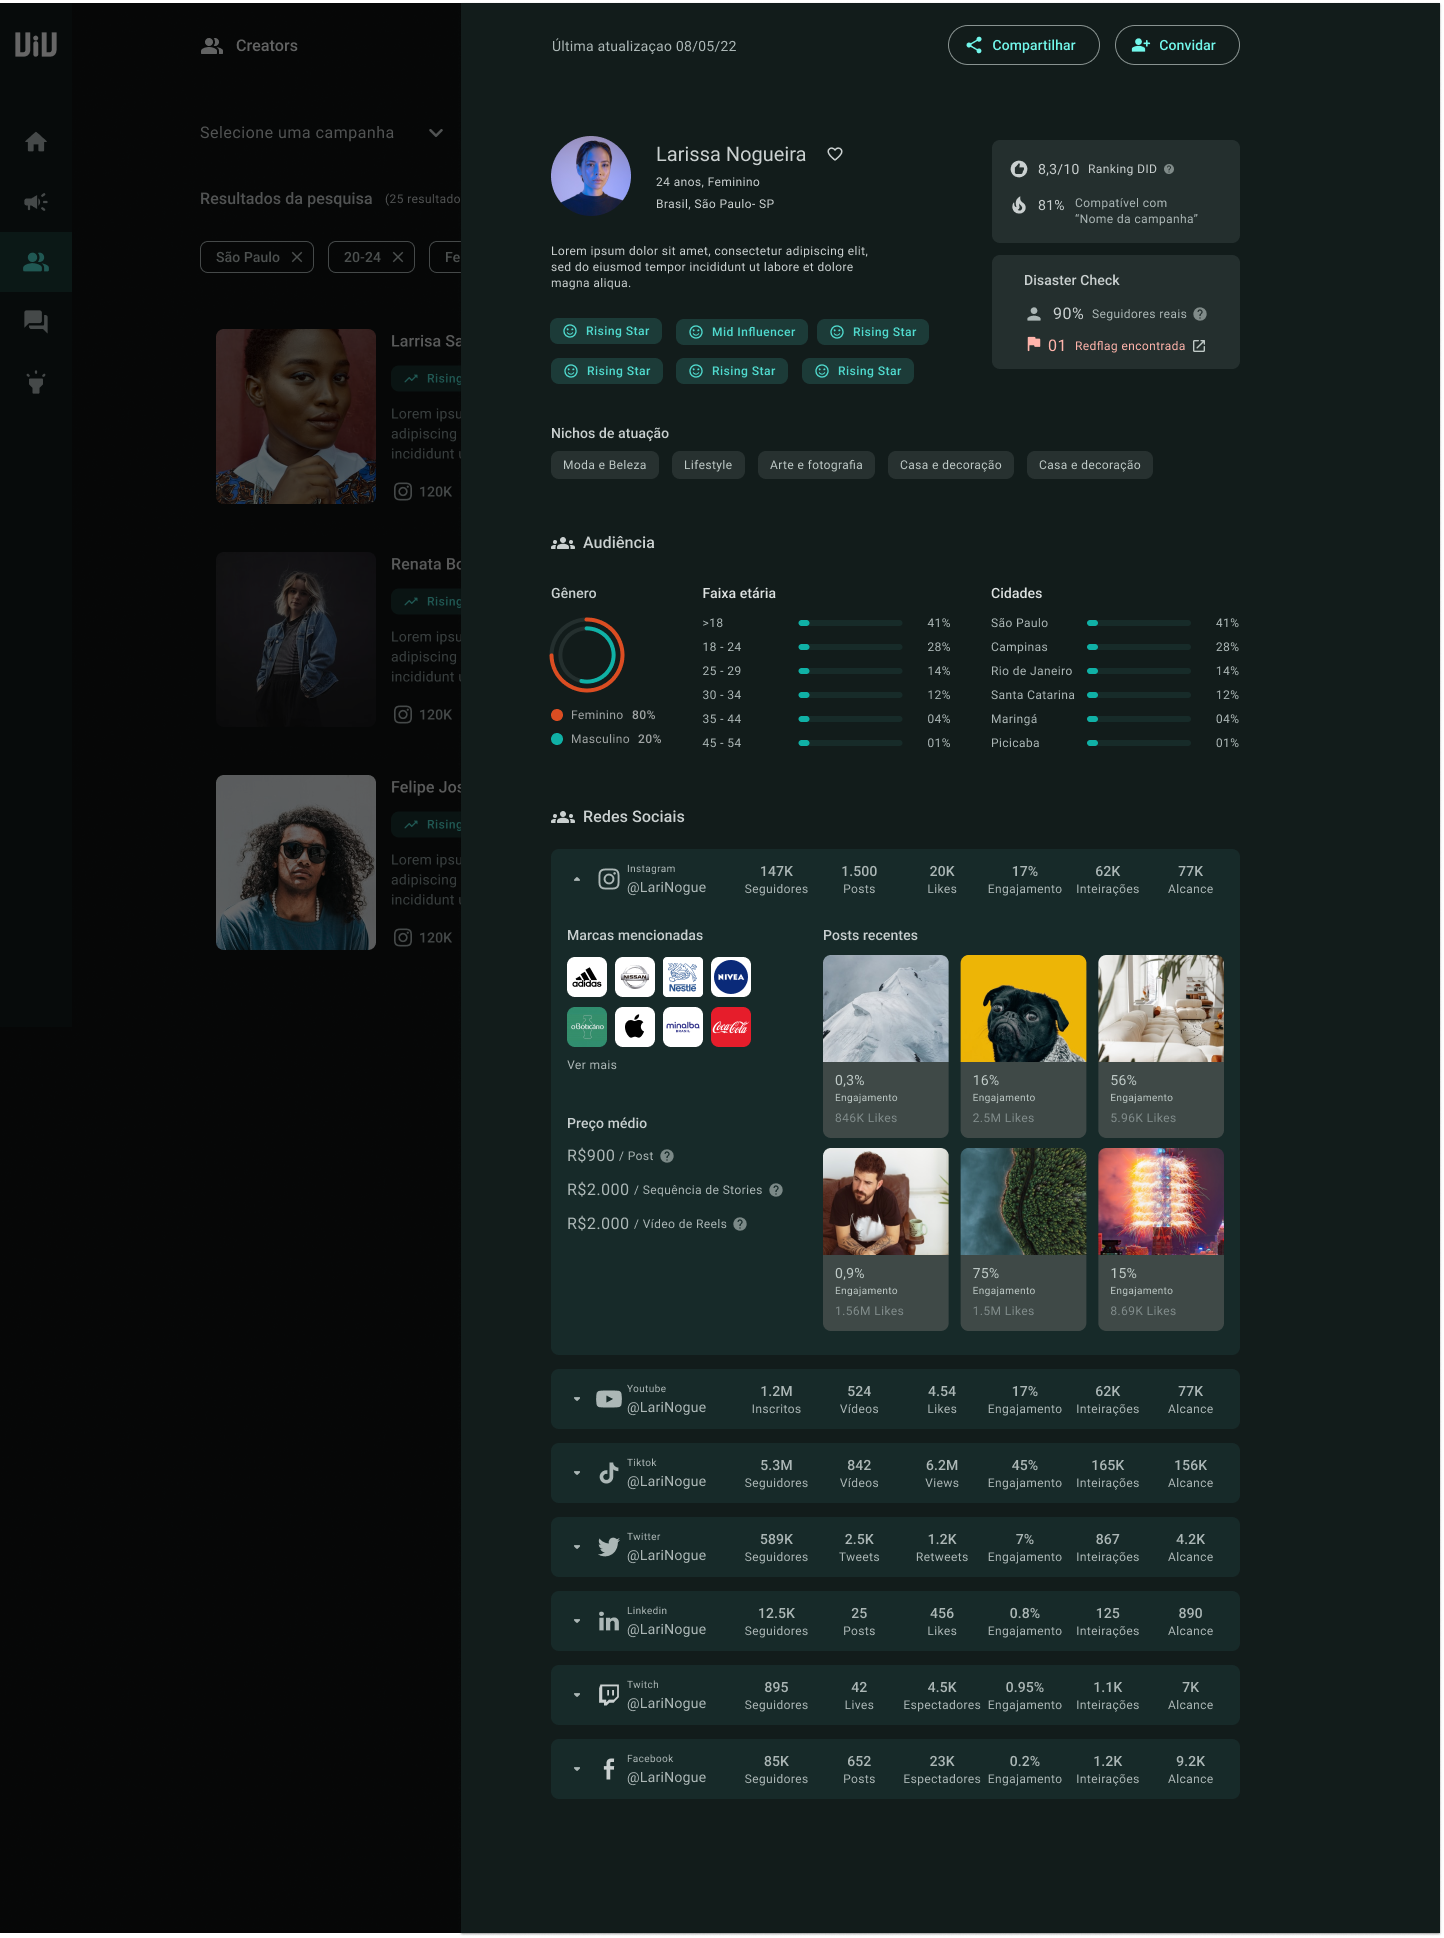Click help icon next to Vídeo de Reels
Viewport: 1444px width, 1938px height.
coord(740,1224)
